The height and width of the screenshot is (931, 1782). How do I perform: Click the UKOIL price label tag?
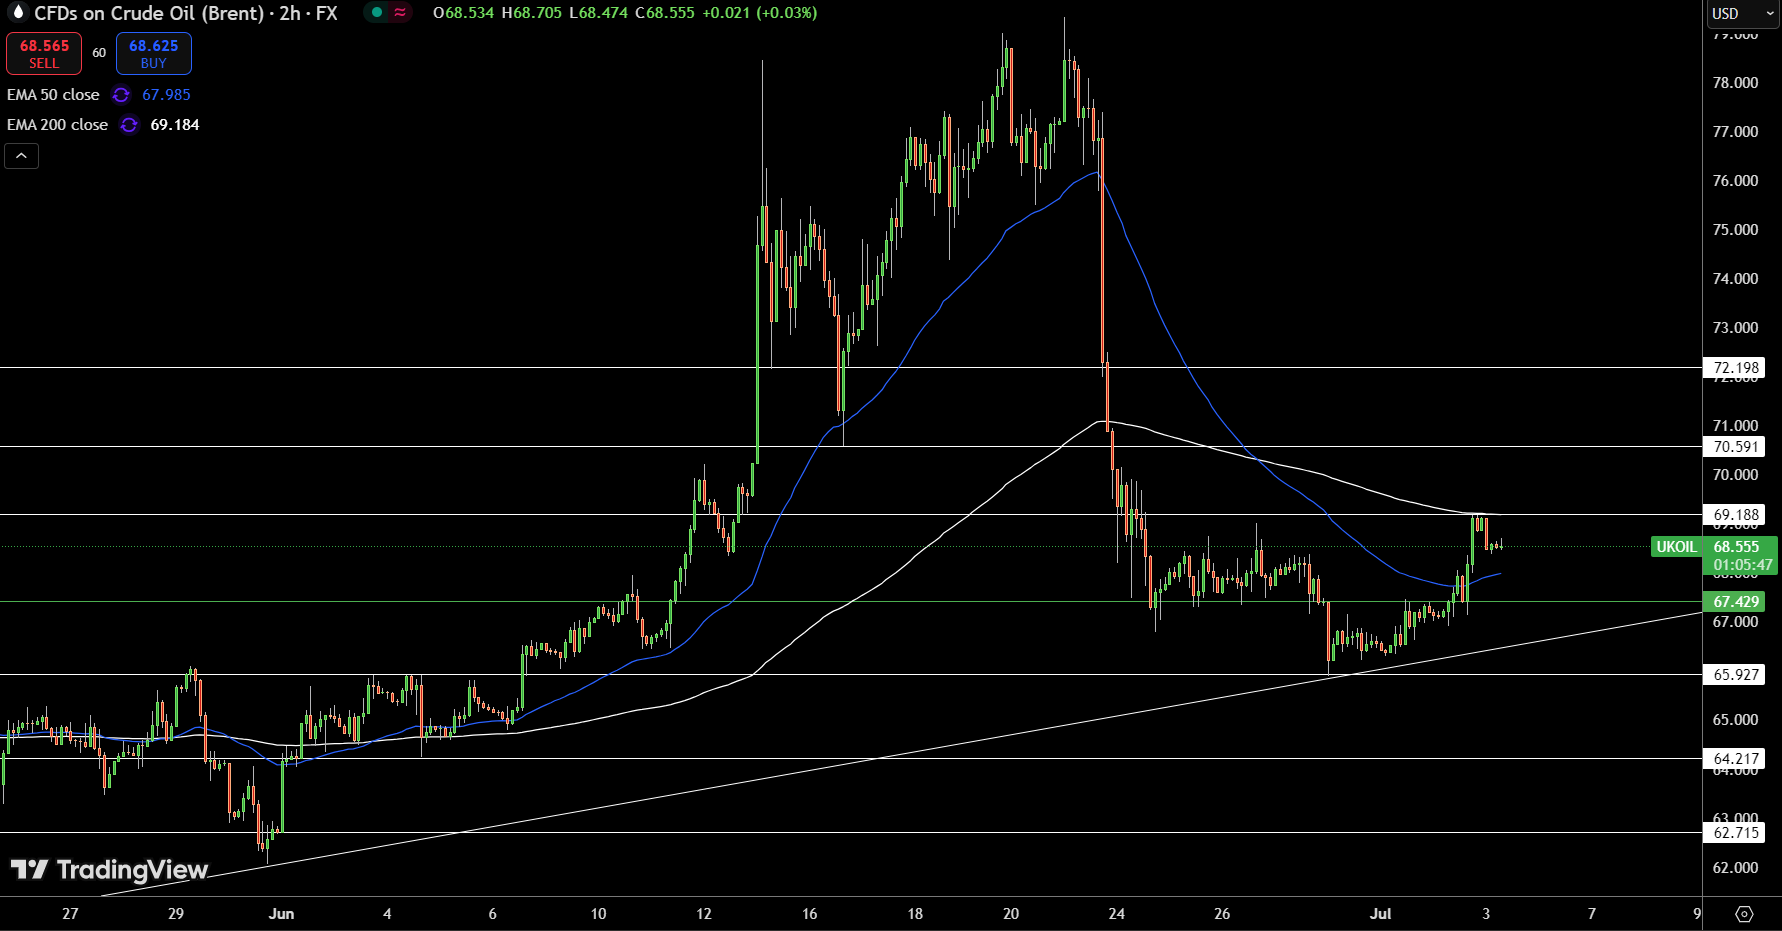[x=1676, y=547]
